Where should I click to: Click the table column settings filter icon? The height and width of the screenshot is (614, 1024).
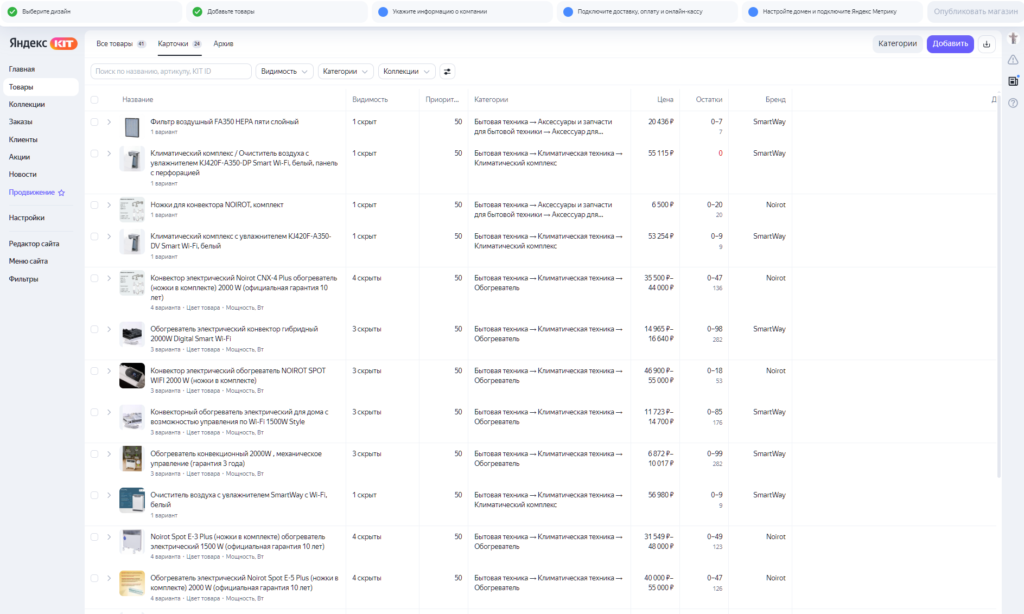tap(447, 71)
